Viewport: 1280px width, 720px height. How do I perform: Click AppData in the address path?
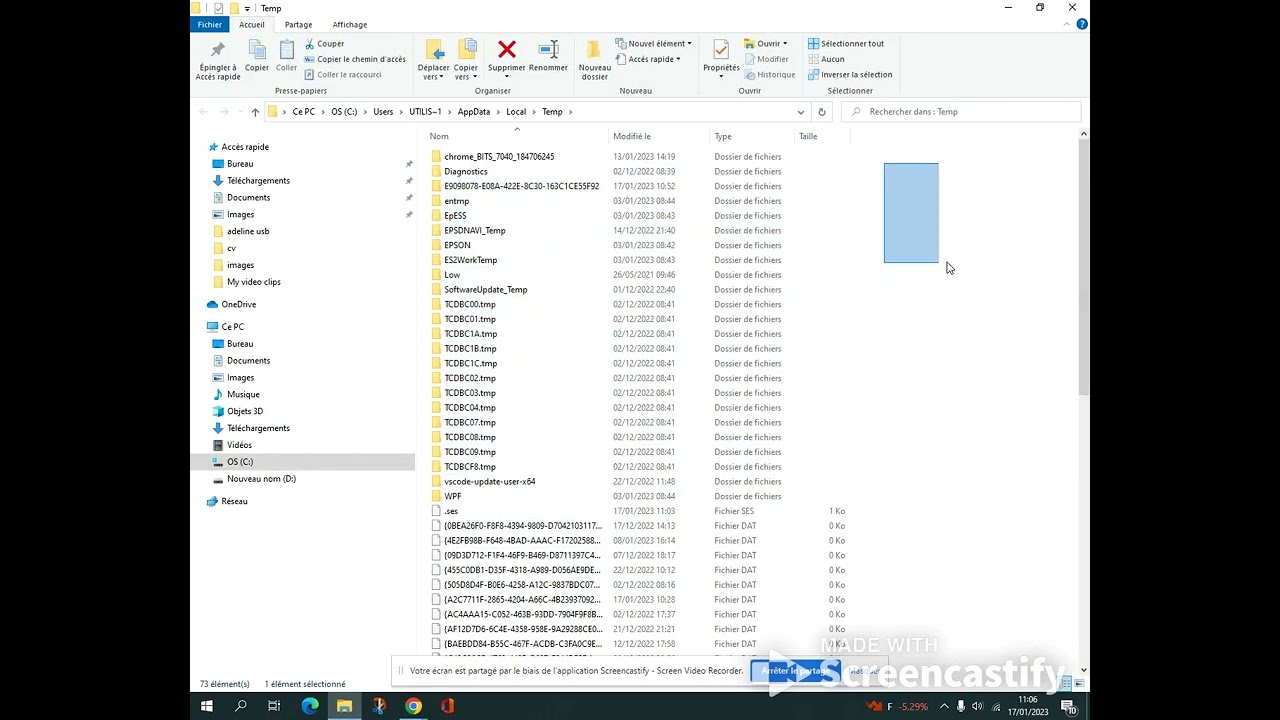tap(474, 112)
